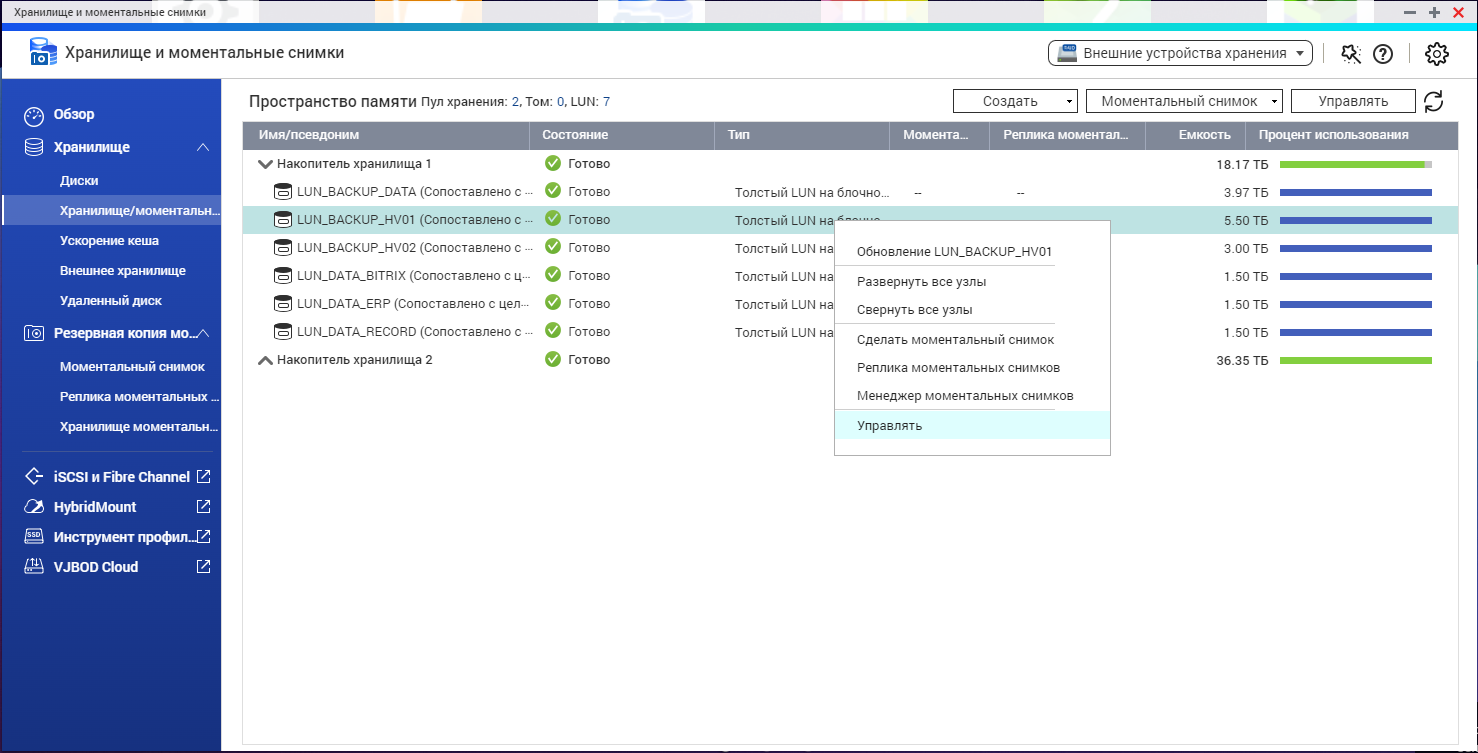Click the disk icon of LUN_DATA_ERP
Screen dimensions: 1478x753
pyautogui.click(x=283, y=304)
